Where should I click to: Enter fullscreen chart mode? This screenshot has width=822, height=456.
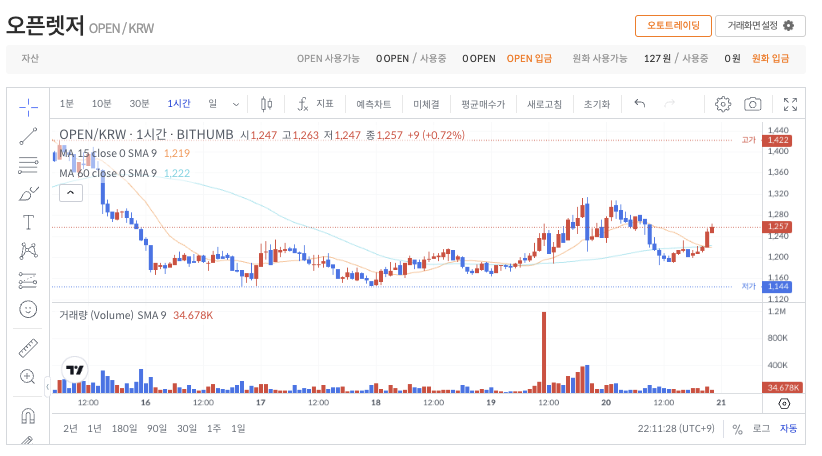click(x=790, y=104)
